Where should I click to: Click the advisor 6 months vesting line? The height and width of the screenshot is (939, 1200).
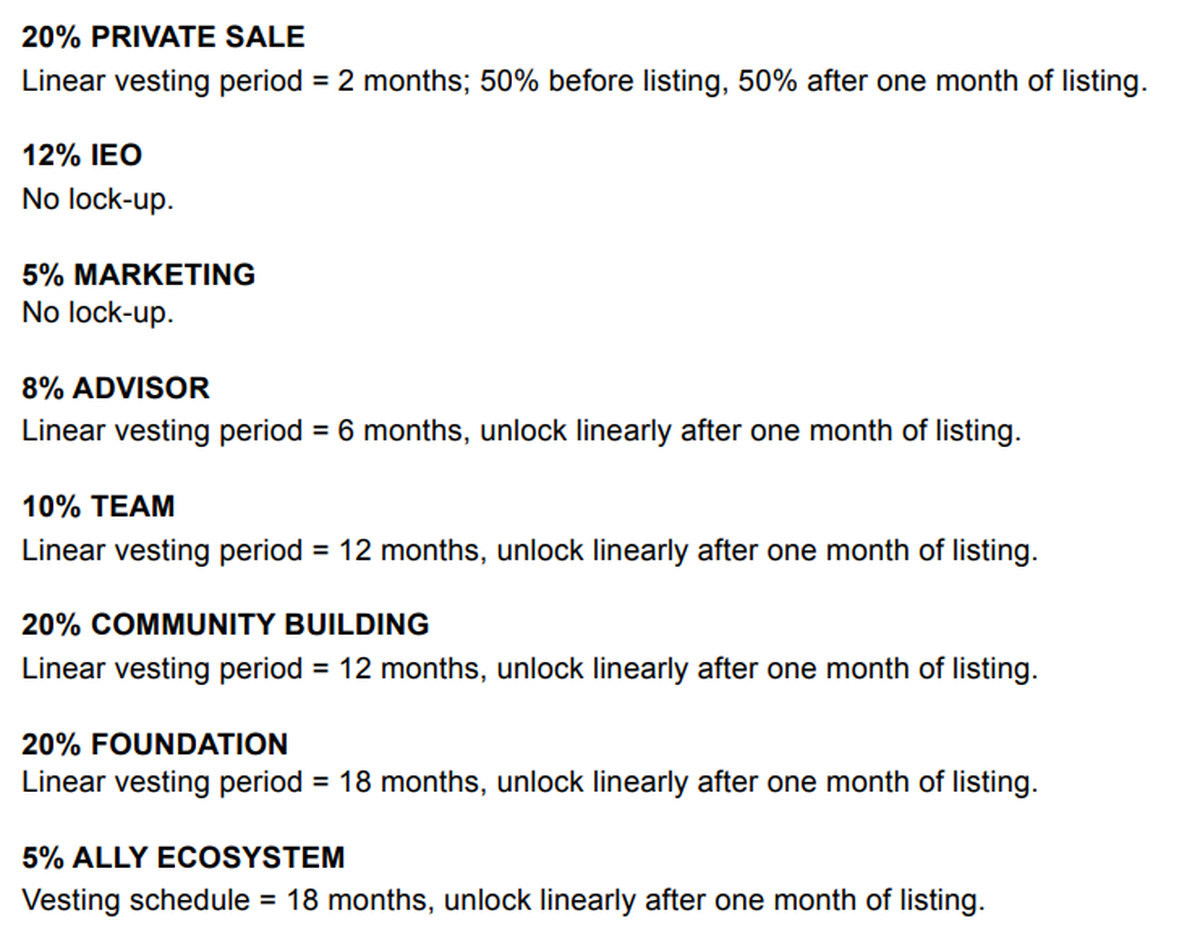pyautogui.click(x=520, y=432)
